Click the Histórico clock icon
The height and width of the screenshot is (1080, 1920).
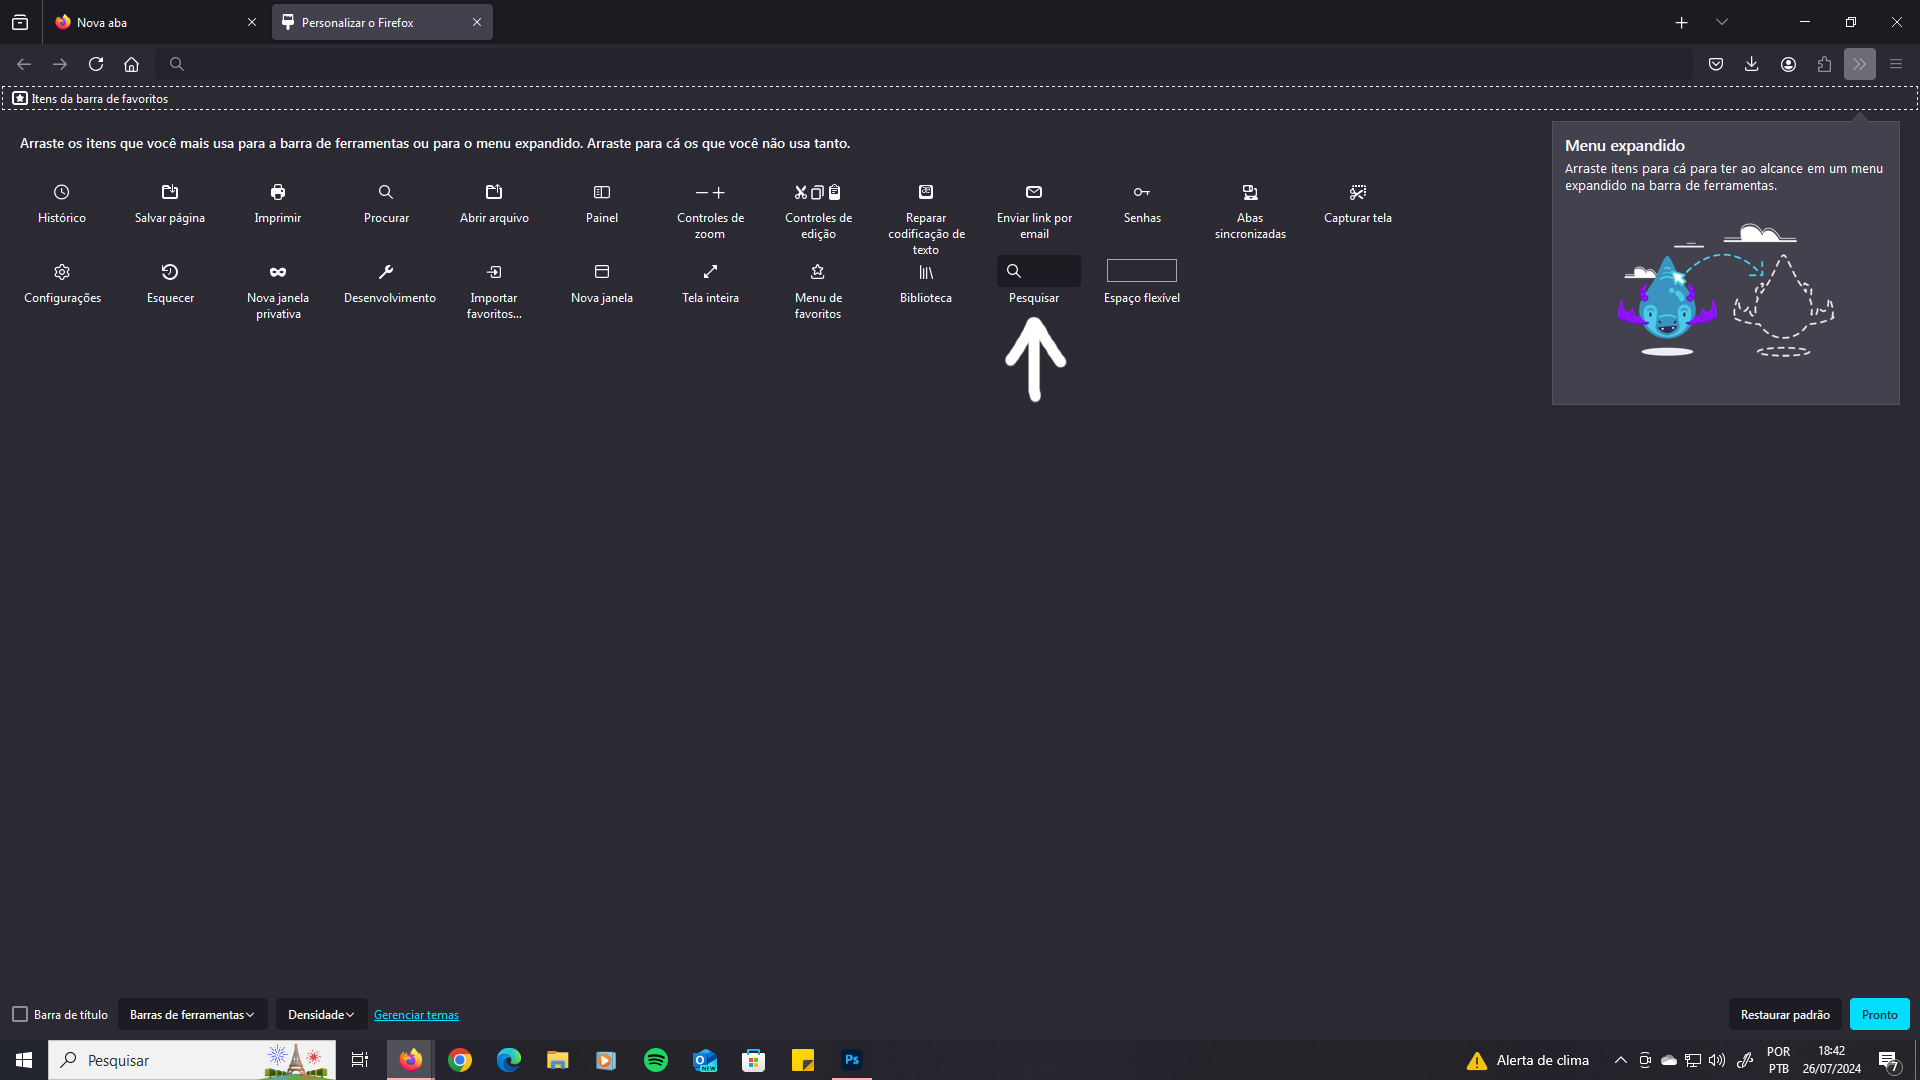62,192
